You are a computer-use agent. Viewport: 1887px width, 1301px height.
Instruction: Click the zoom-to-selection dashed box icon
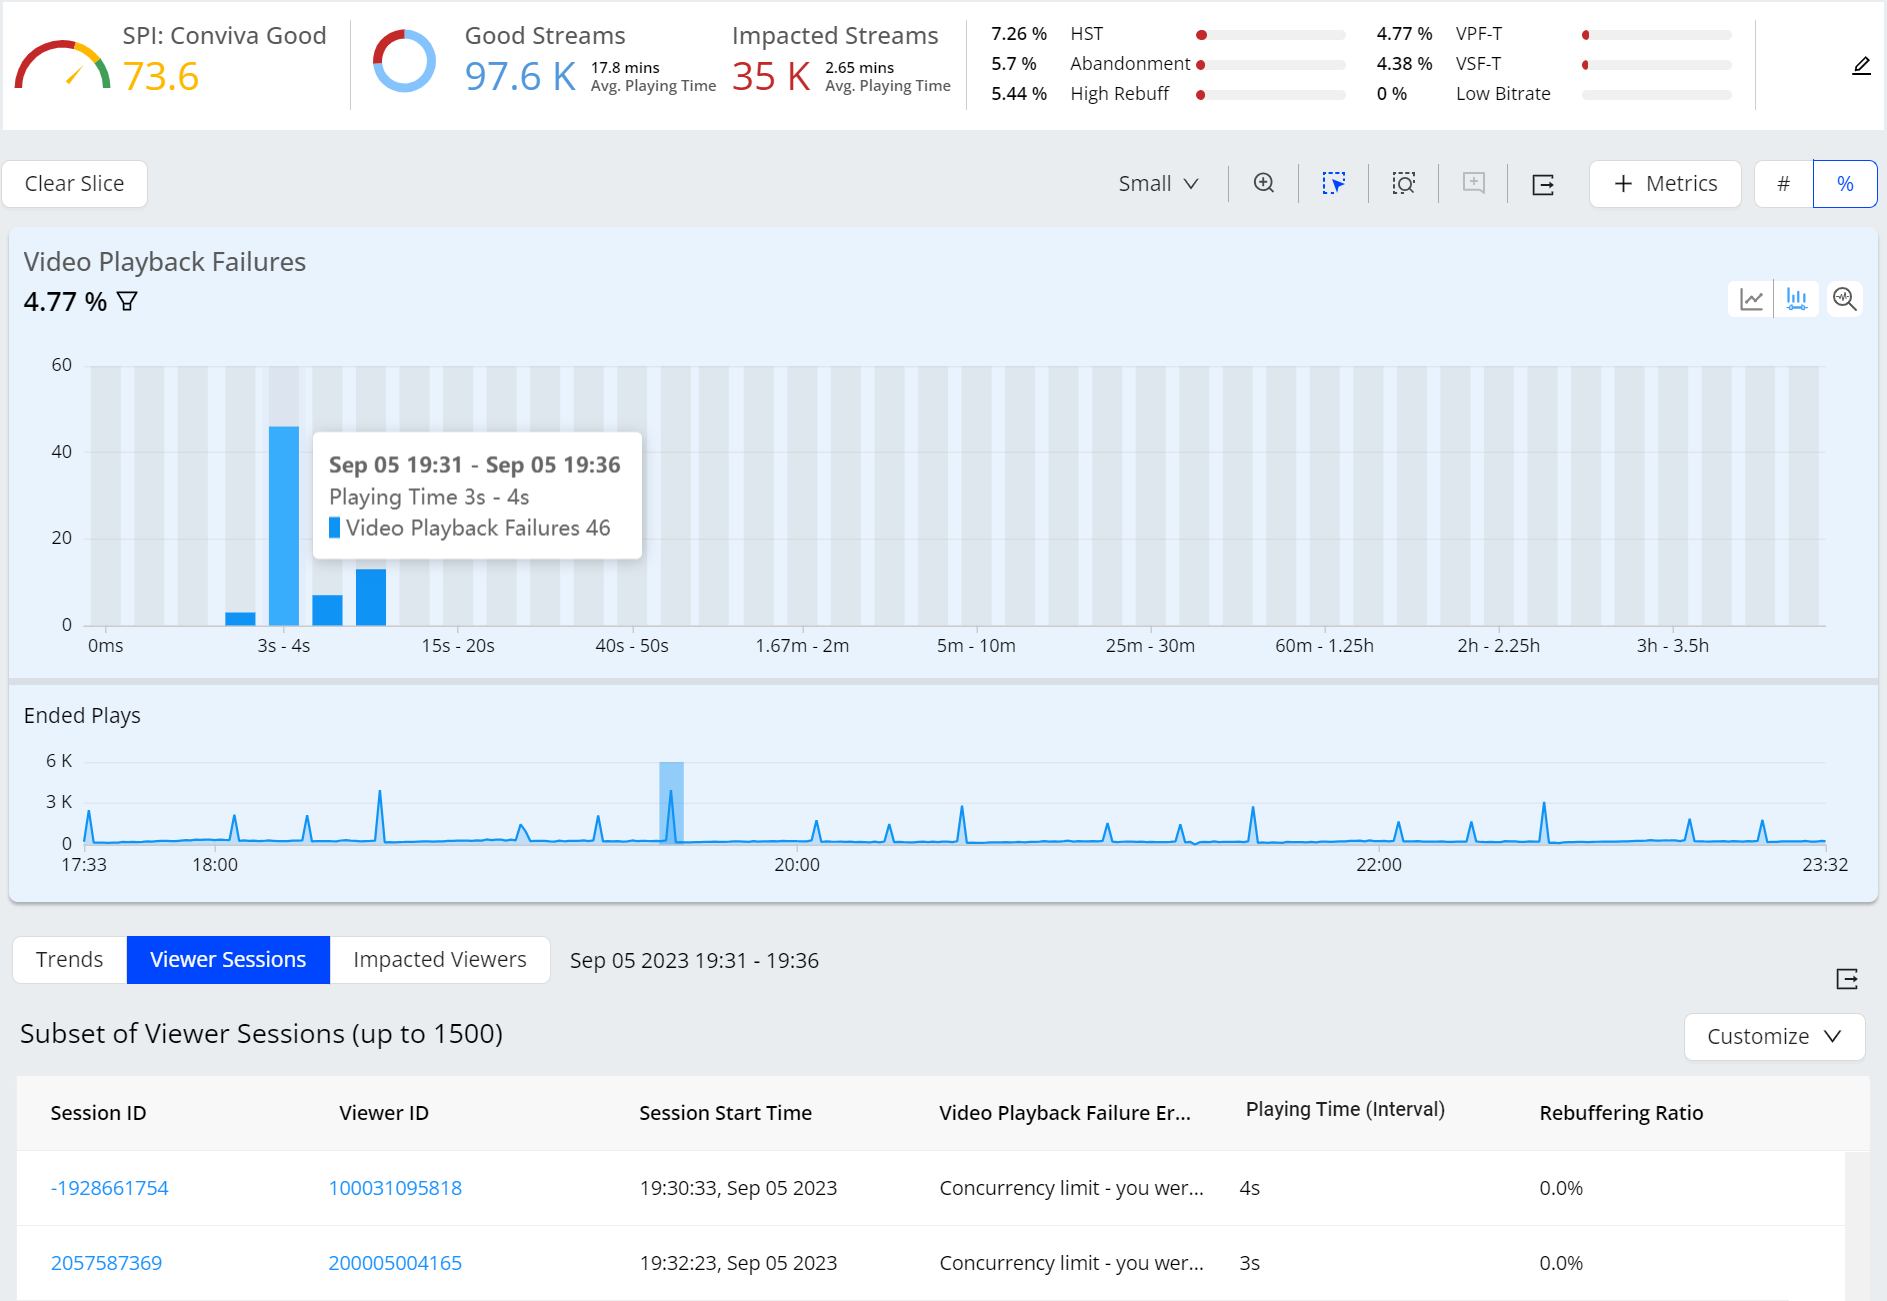1403,183
